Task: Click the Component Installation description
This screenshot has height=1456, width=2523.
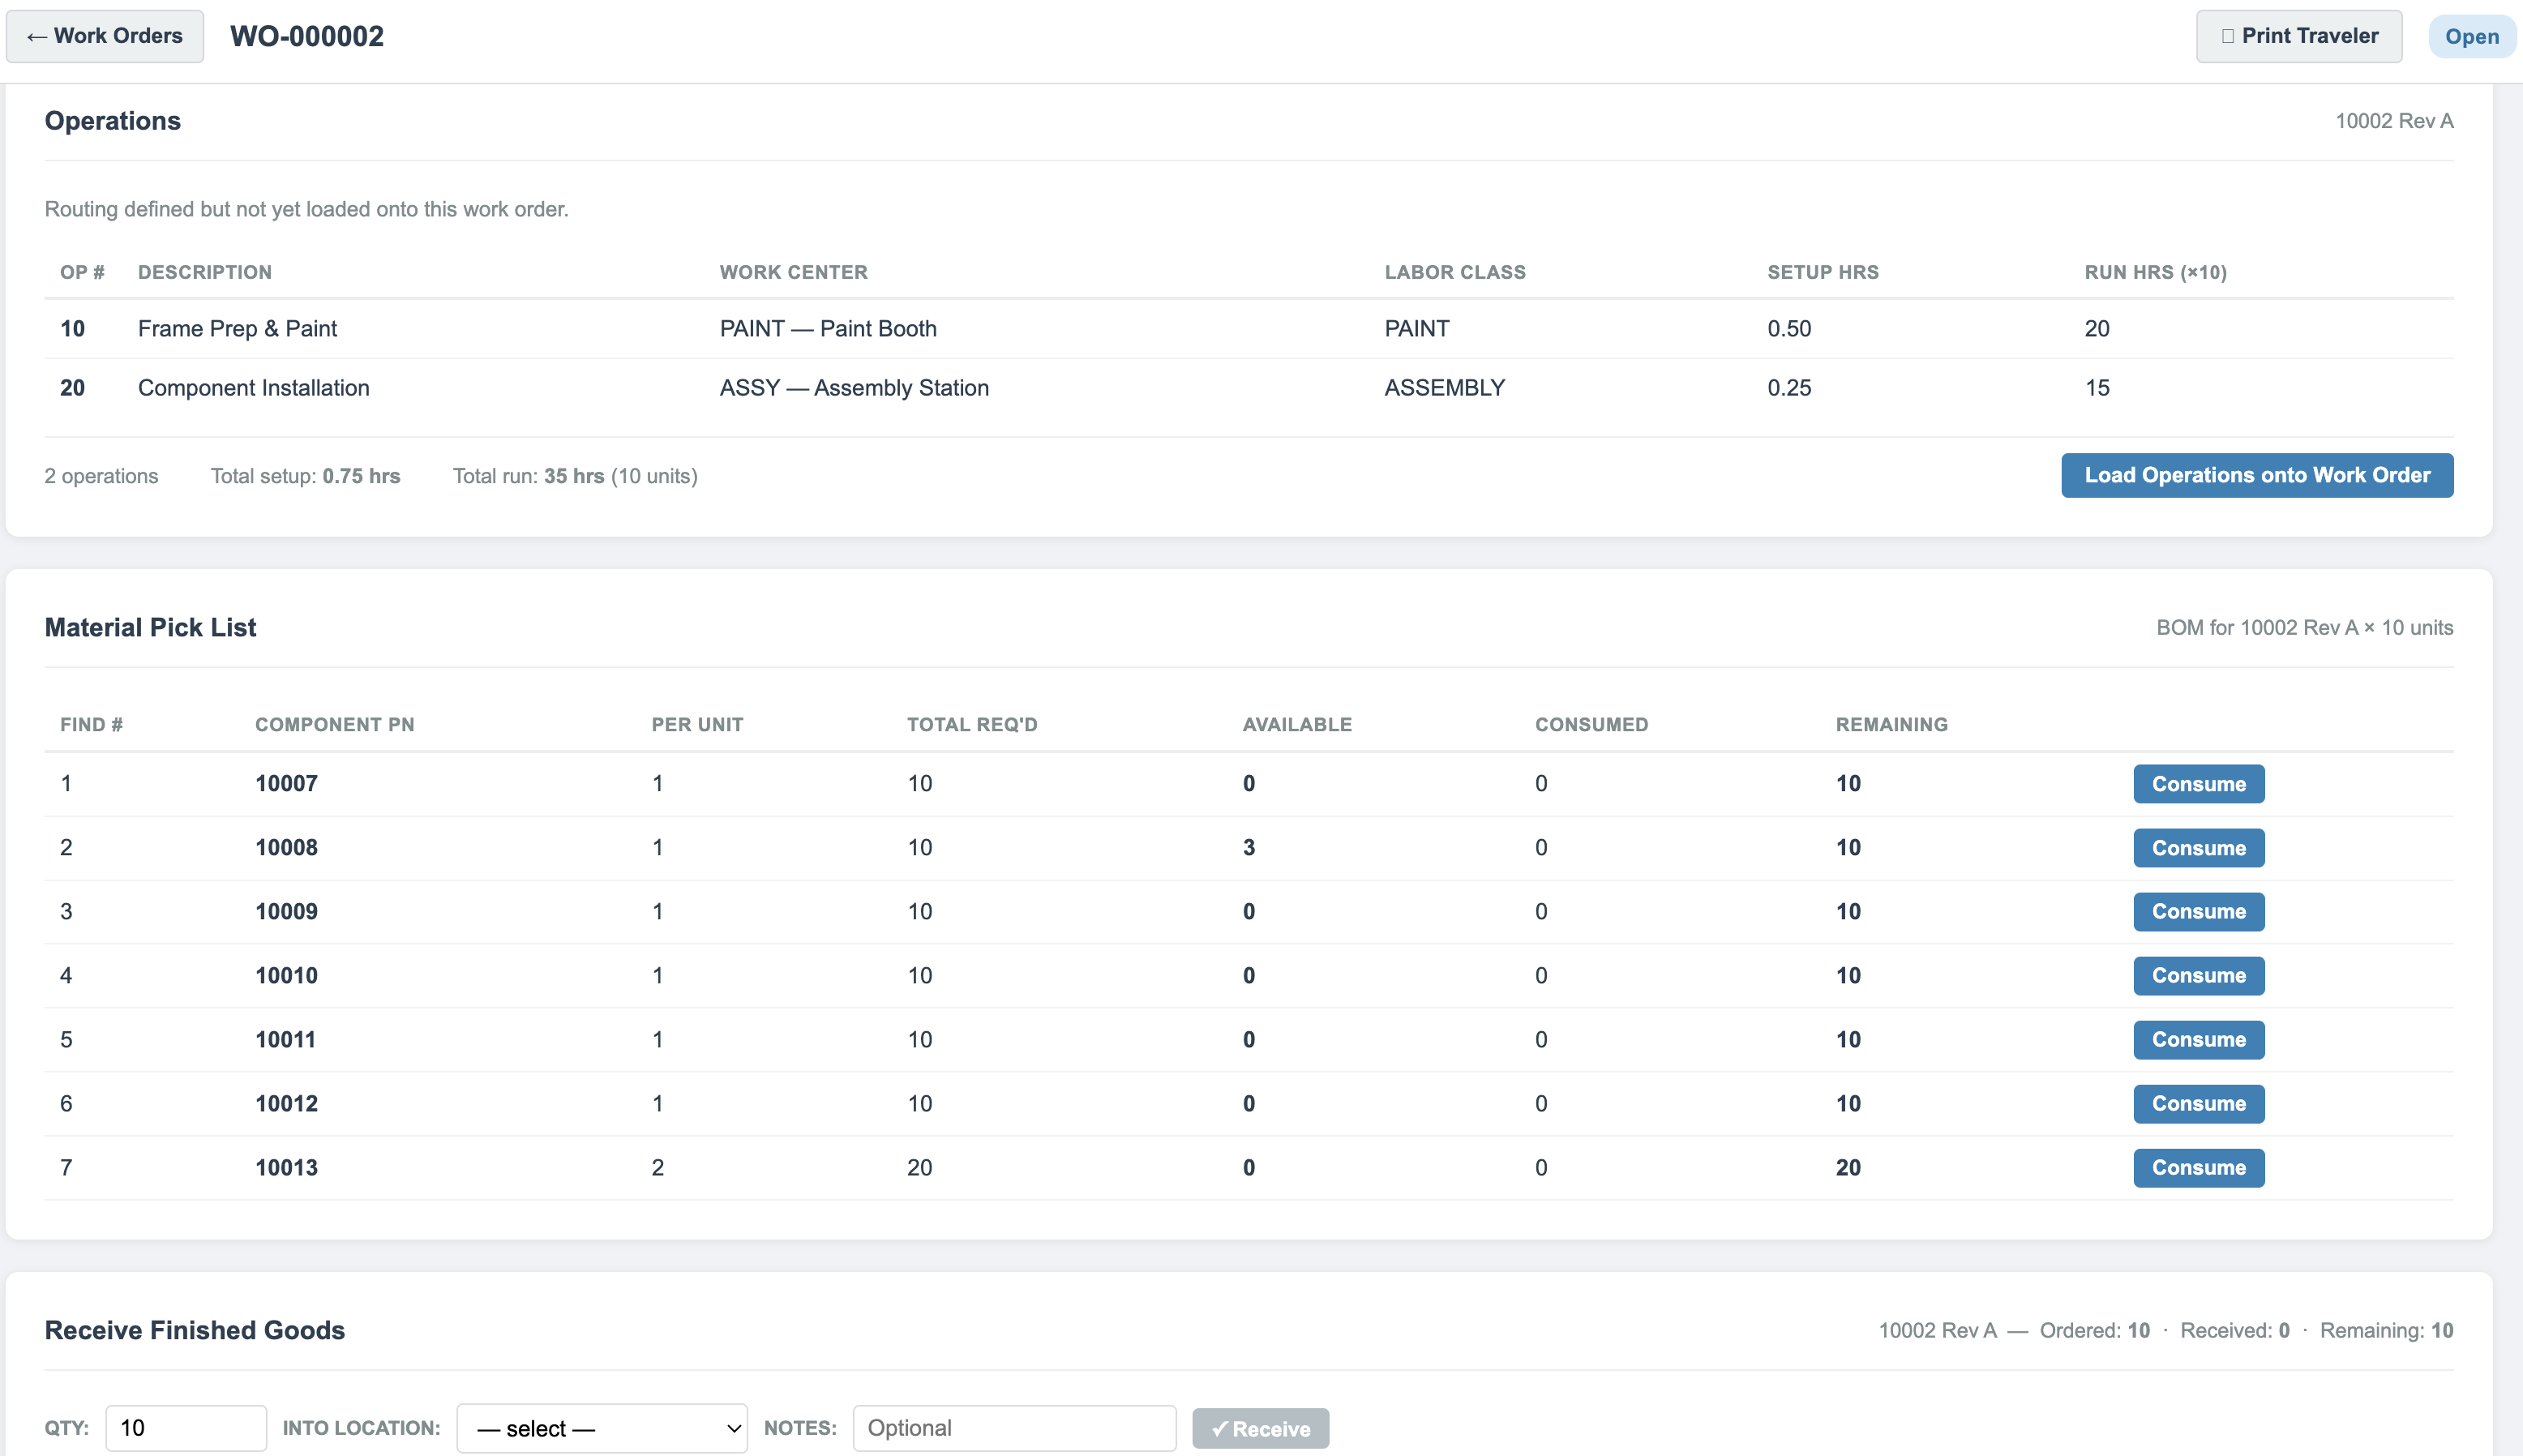Action: click(x=254, y=388)
